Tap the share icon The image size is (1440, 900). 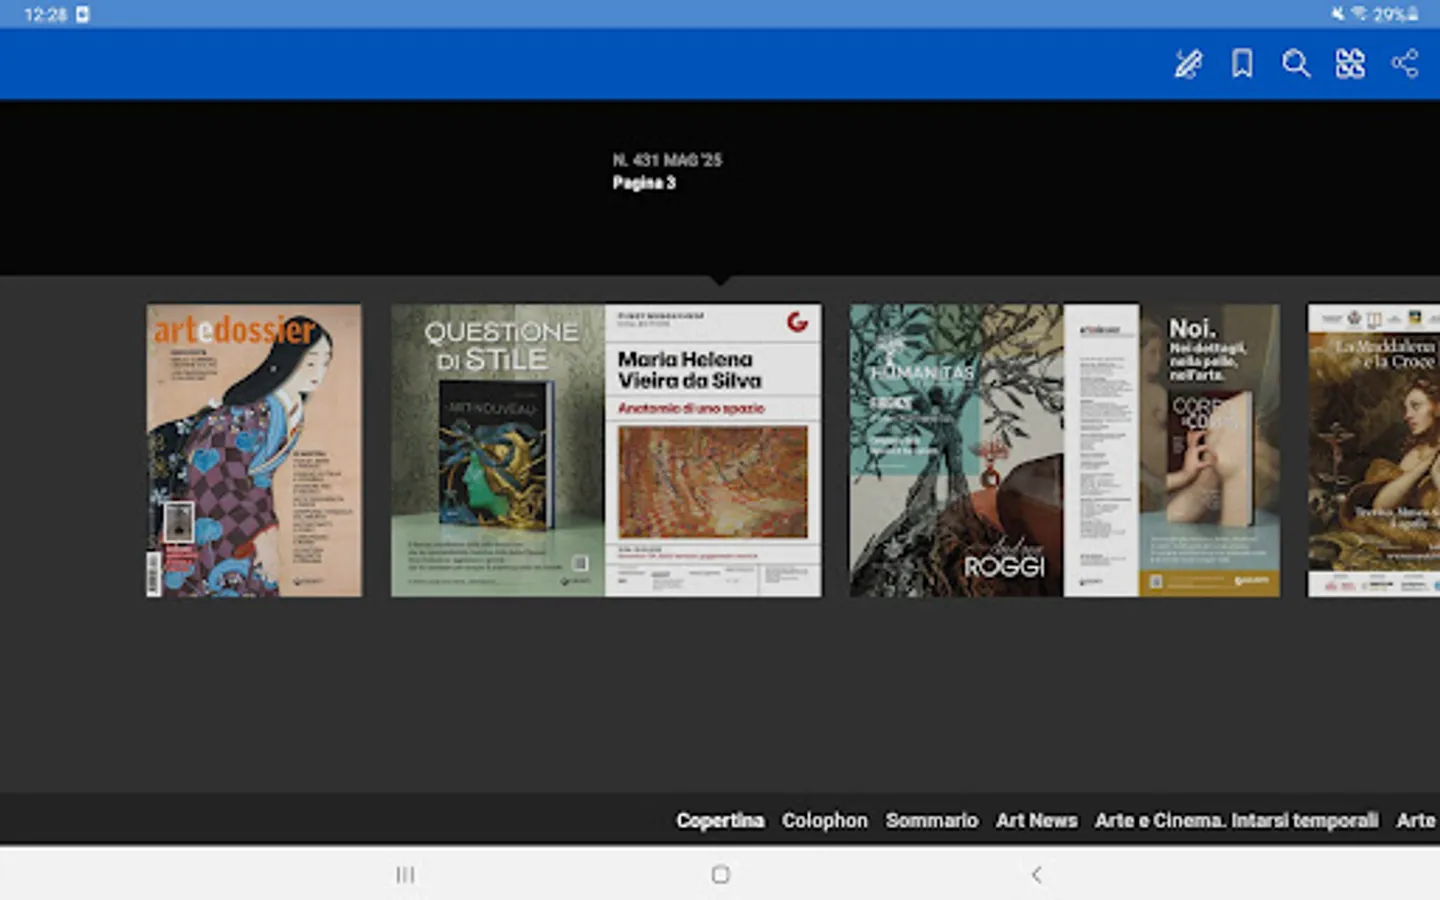1405,63
